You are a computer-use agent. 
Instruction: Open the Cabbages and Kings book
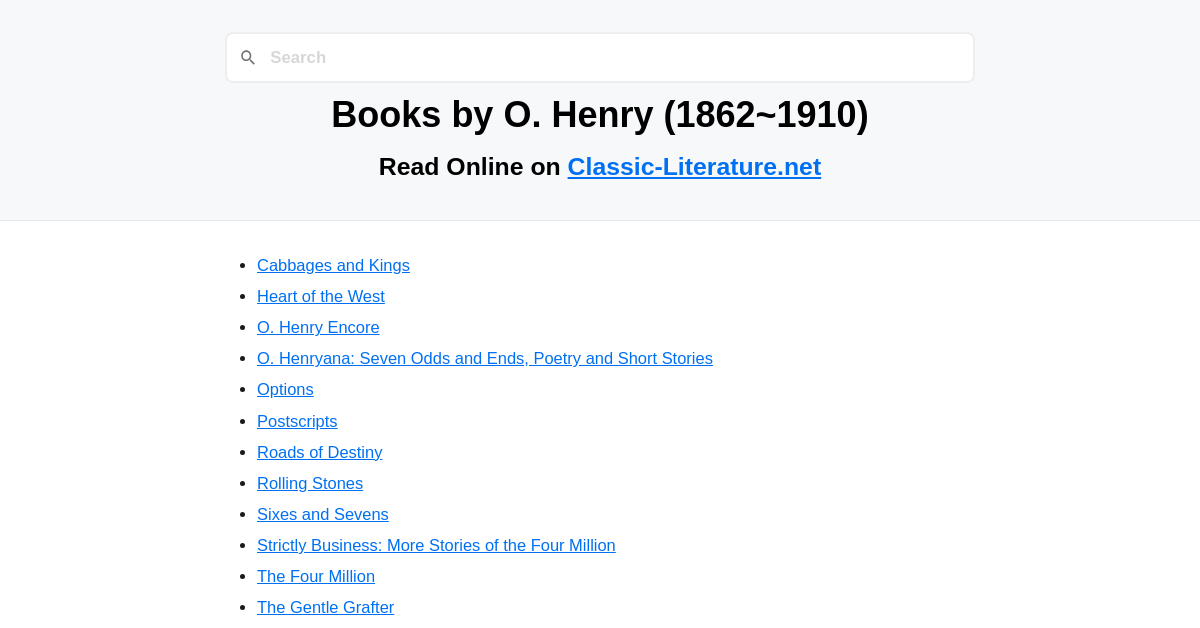tap(333, 265)
